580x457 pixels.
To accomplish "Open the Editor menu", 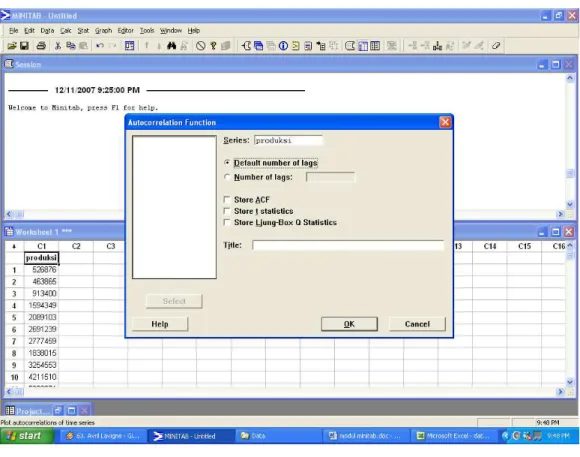I will [125, 31].
